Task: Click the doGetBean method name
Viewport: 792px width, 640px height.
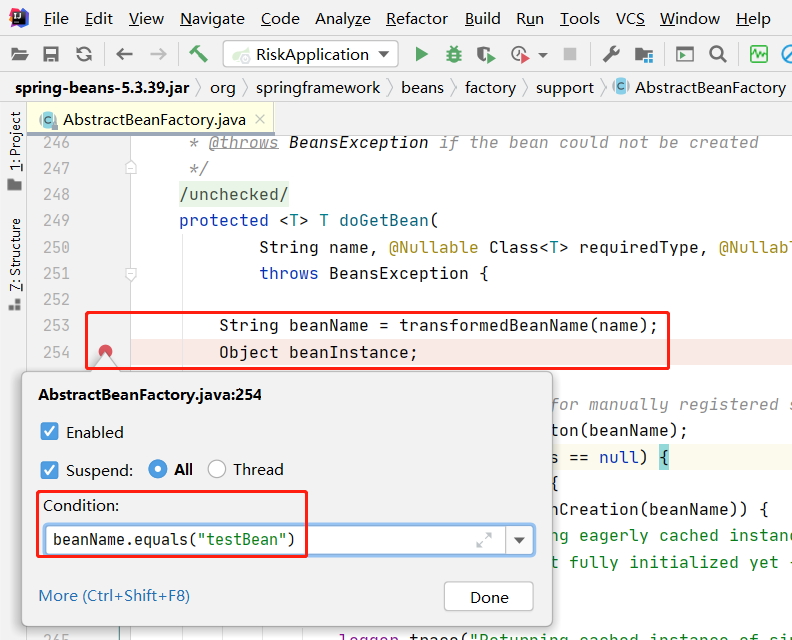Action: point(384,221)
